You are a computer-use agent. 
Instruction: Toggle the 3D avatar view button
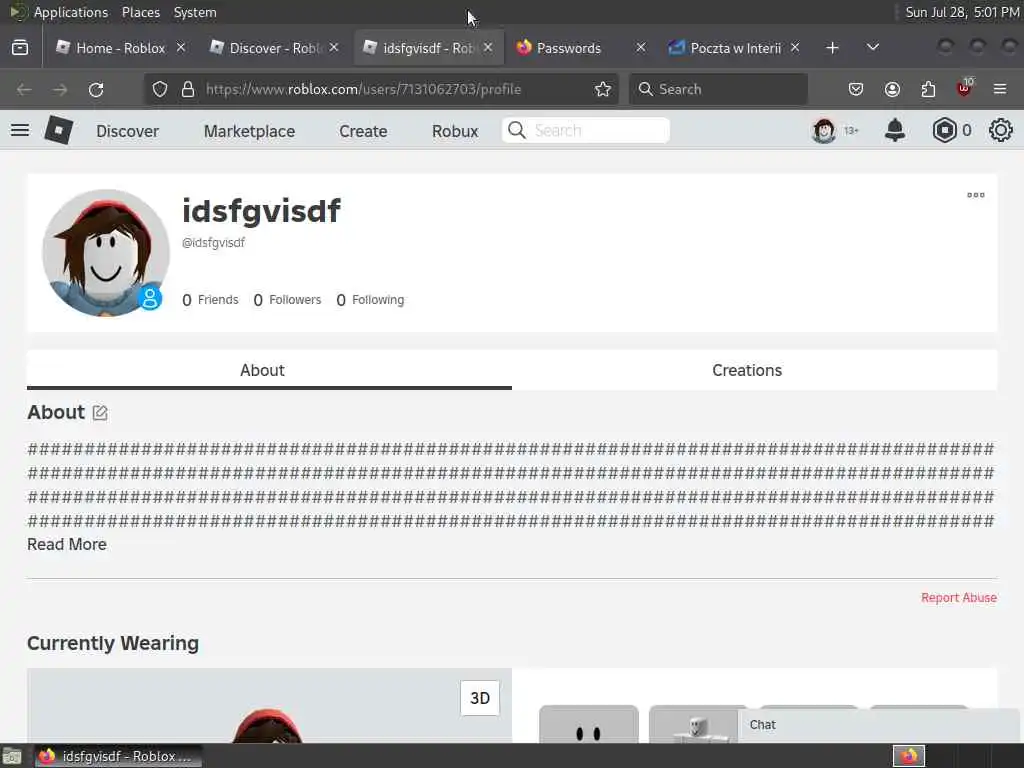pos(480,698)
